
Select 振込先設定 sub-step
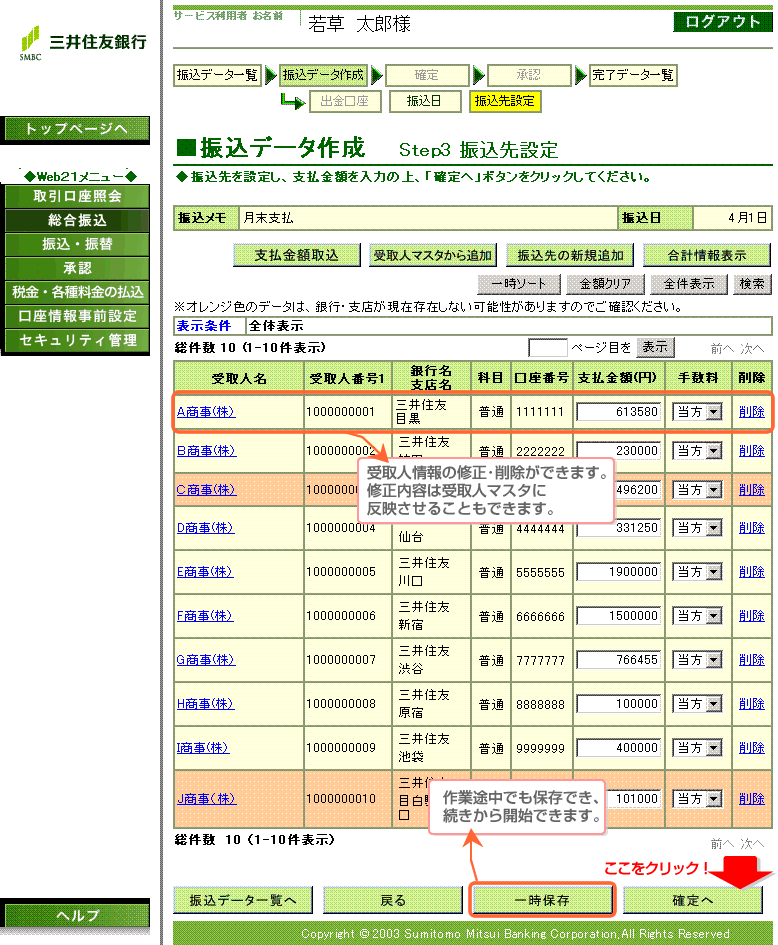505,101
